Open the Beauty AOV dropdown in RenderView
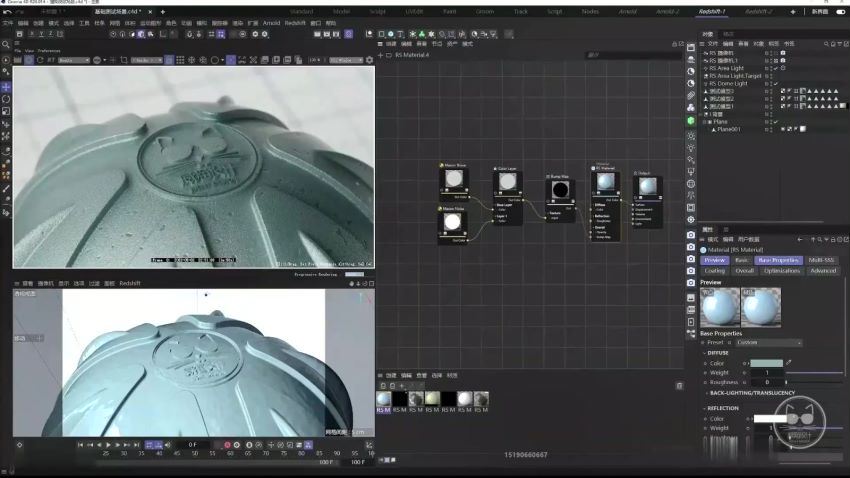 [74, 60]
